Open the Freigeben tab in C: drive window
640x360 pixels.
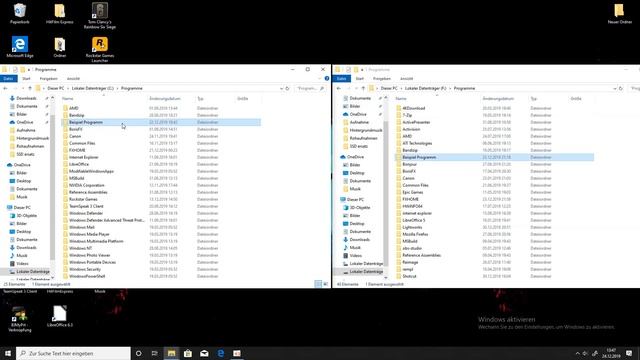pyautogui.click(x=49, y=78)
